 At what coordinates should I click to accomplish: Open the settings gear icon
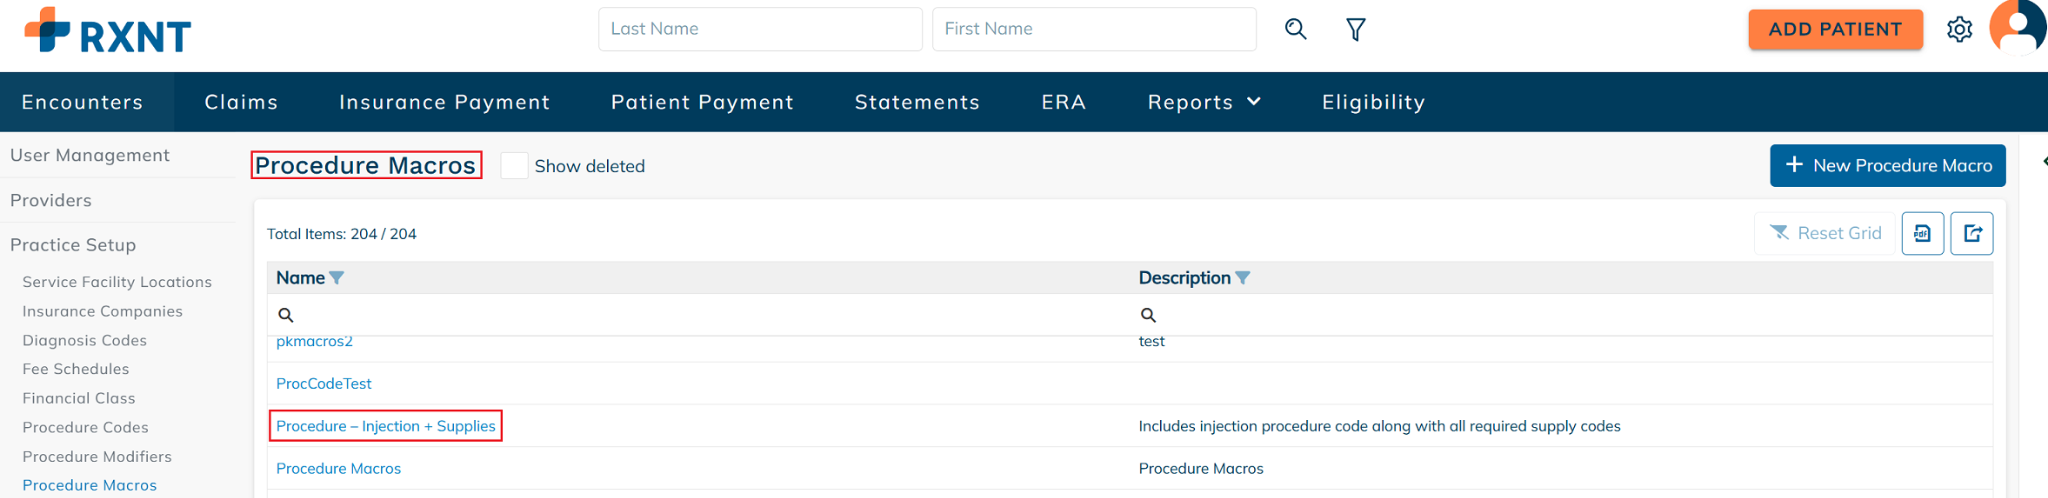pos(1959,30)
